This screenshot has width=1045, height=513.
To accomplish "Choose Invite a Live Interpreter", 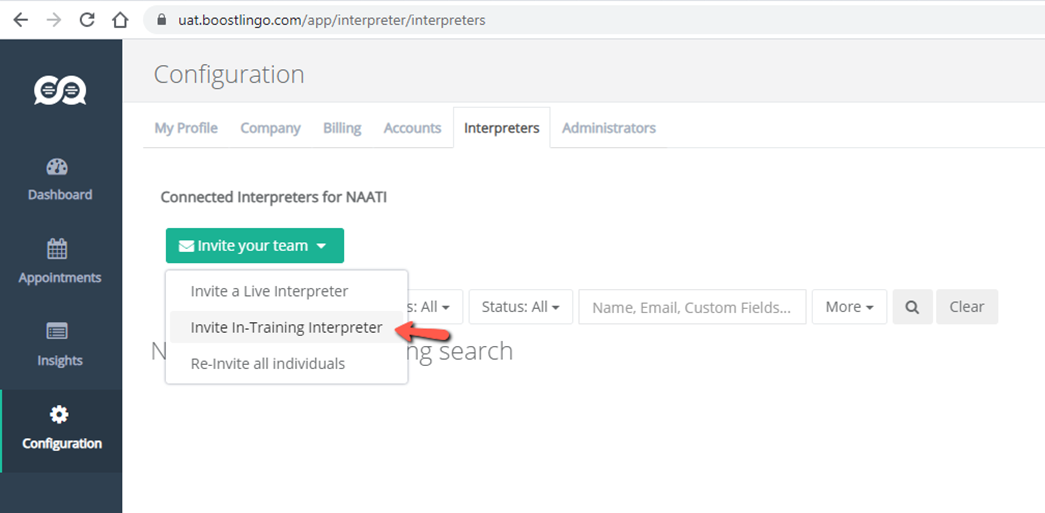I will click(269, 291).
